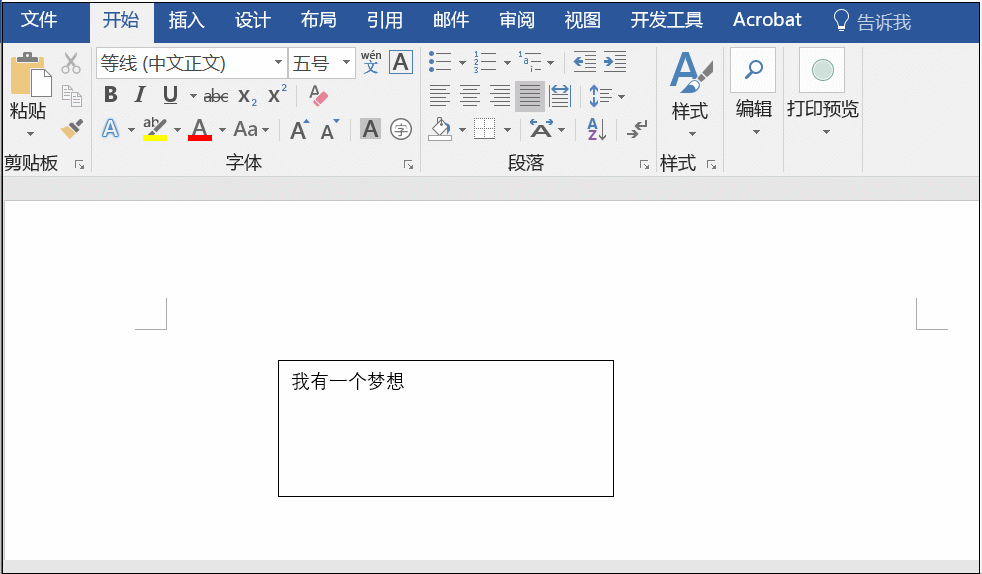
Task: Decrease font size with the smaller A
Action: (x=329, y=129)
